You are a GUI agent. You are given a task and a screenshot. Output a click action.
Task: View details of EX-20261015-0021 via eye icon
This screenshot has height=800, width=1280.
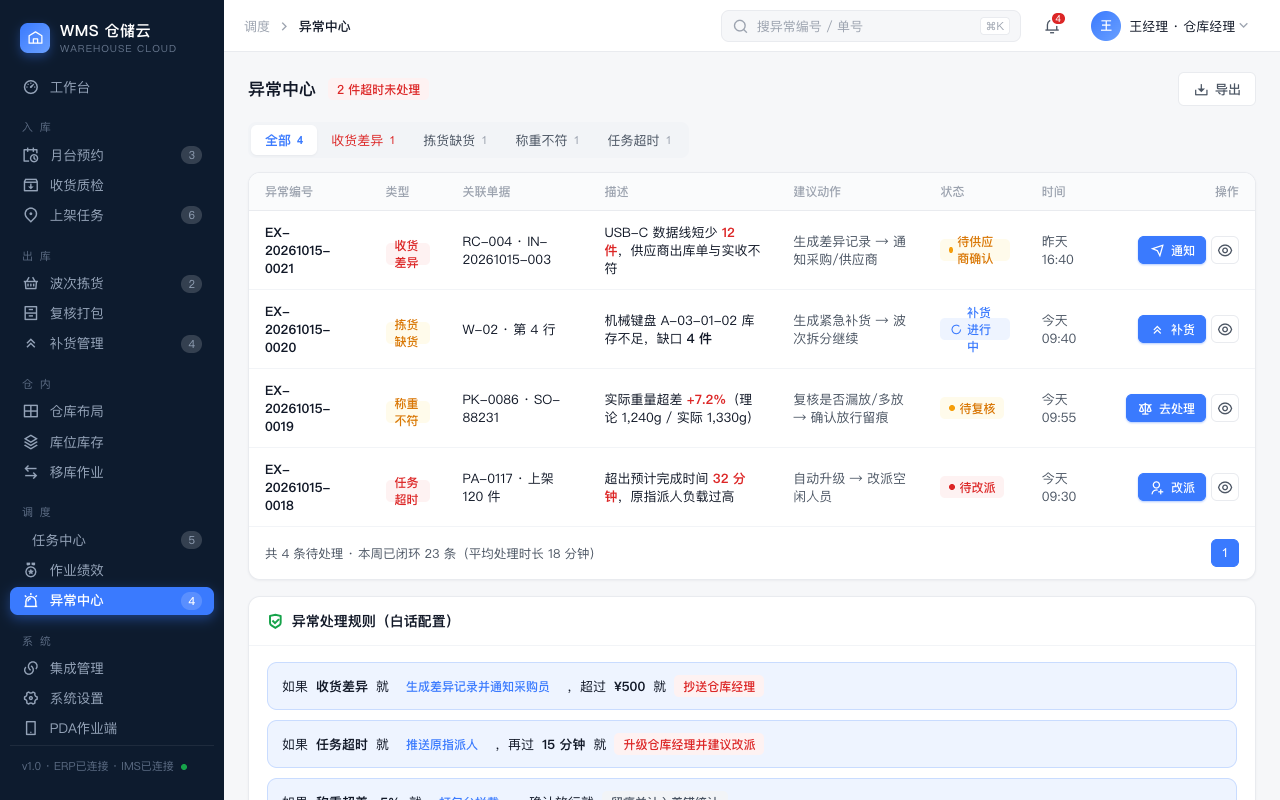(1225, 250)
